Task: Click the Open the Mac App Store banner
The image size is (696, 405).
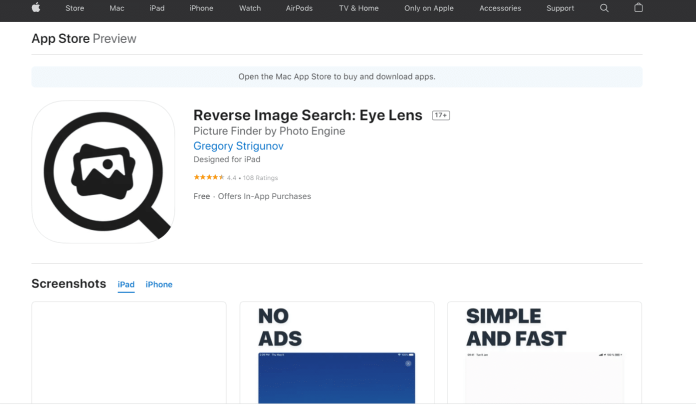Action: coord(337,77)
